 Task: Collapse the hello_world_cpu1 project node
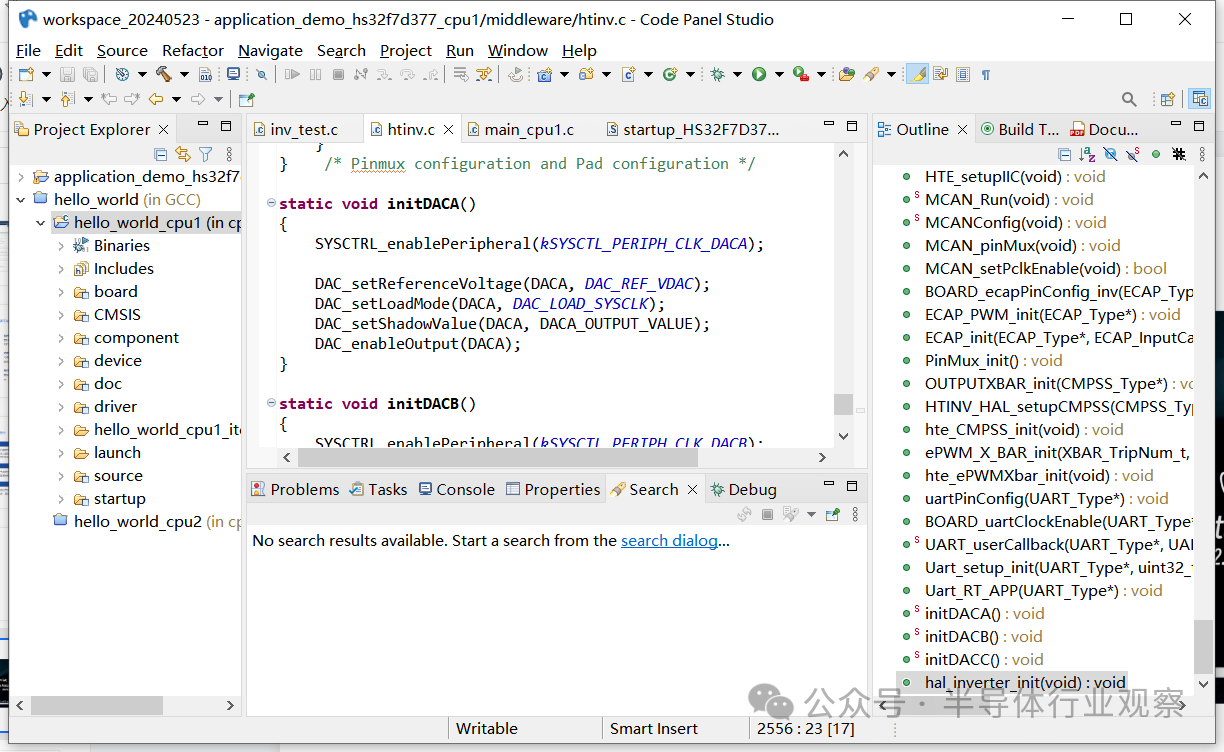click(41, 223)
